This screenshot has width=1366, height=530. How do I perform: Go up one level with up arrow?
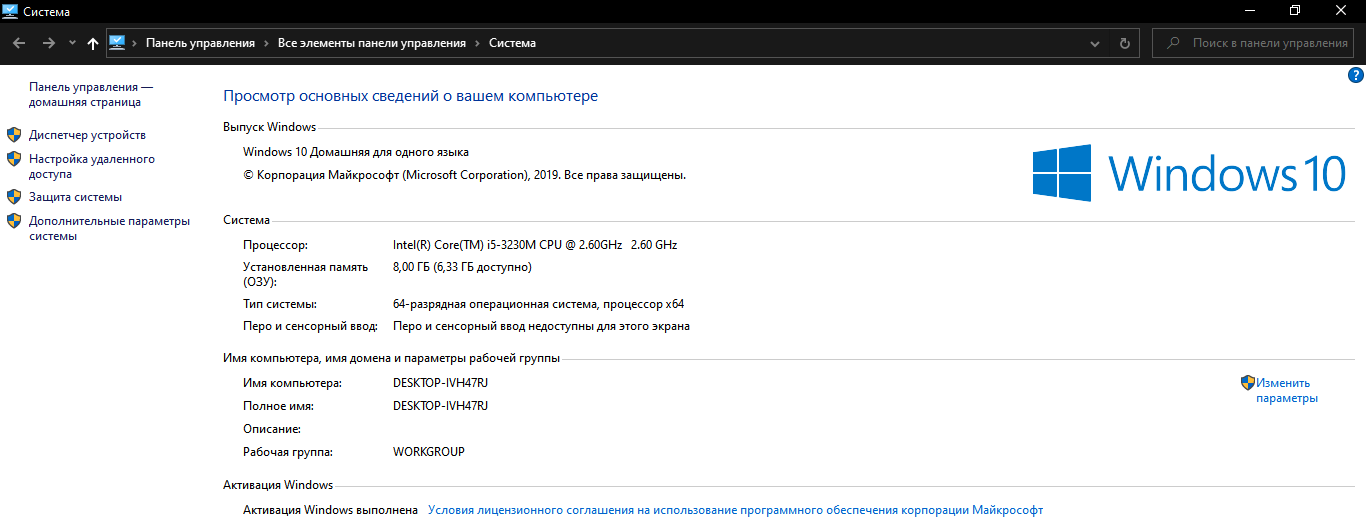(x=93, y=43)
